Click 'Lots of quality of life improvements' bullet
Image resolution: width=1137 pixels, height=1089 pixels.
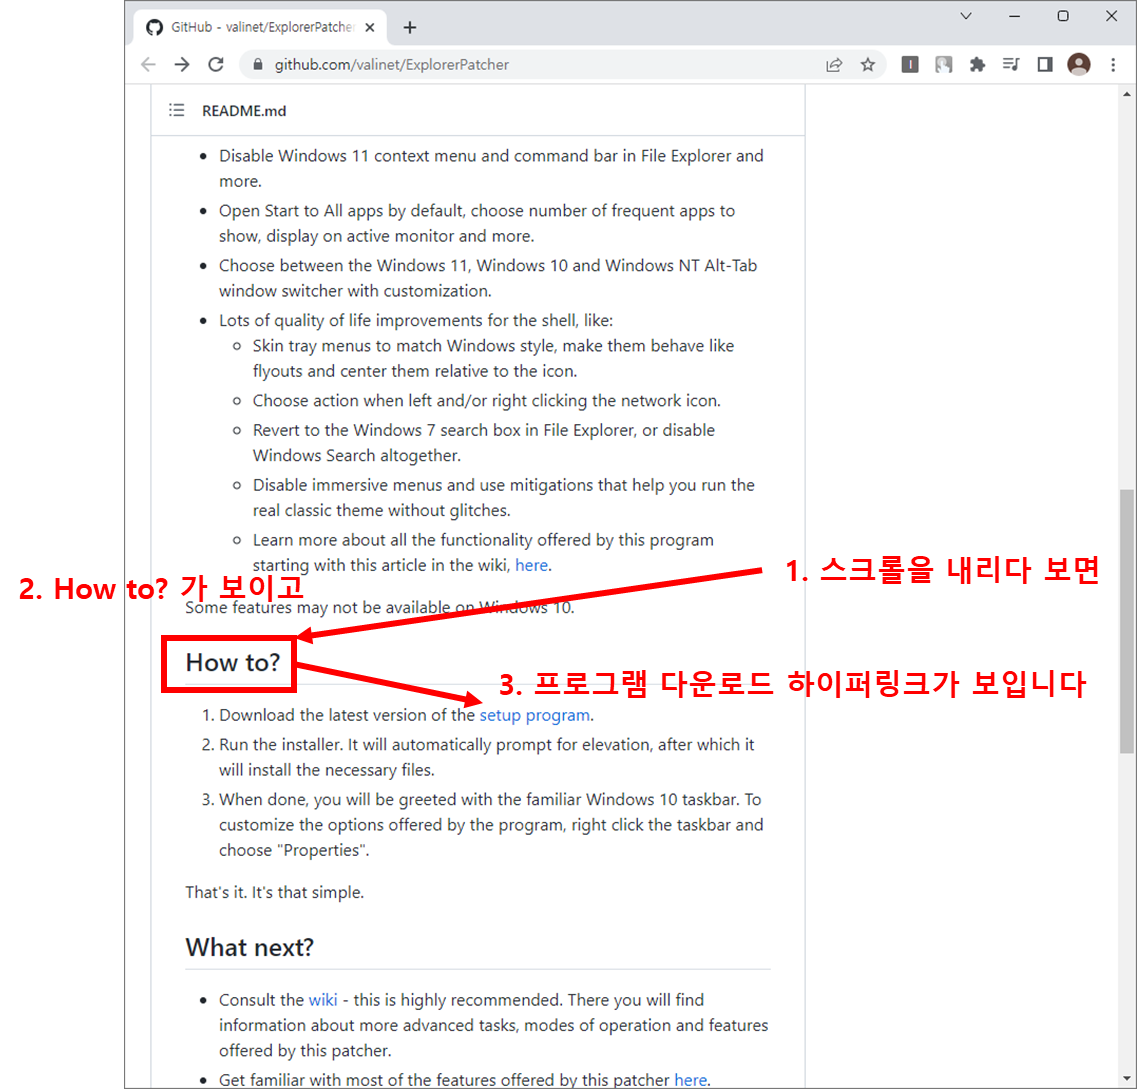415,320
